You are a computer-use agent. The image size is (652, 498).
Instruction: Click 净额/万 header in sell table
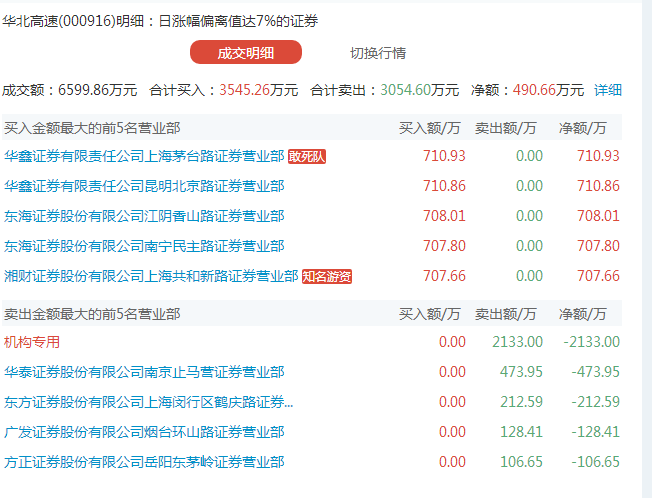tap(583, 314)
